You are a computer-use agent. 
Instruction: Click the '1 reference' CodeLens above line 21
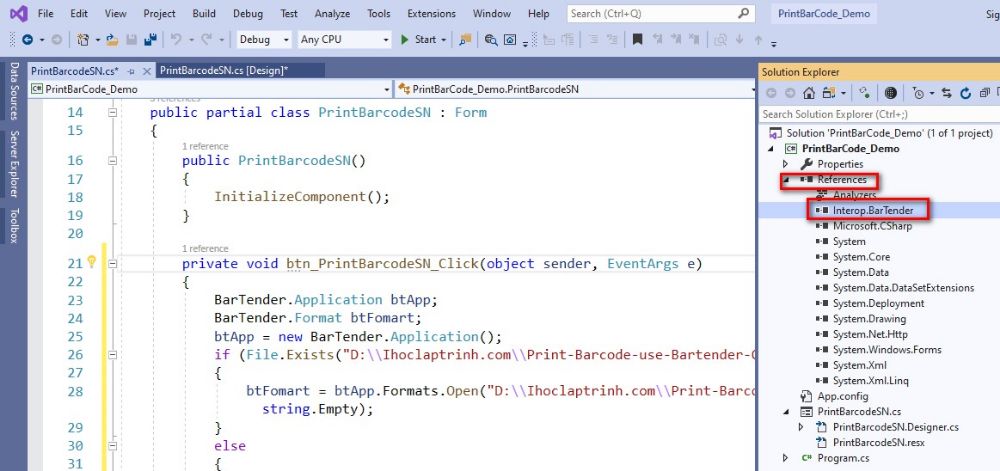click(205, 249)
